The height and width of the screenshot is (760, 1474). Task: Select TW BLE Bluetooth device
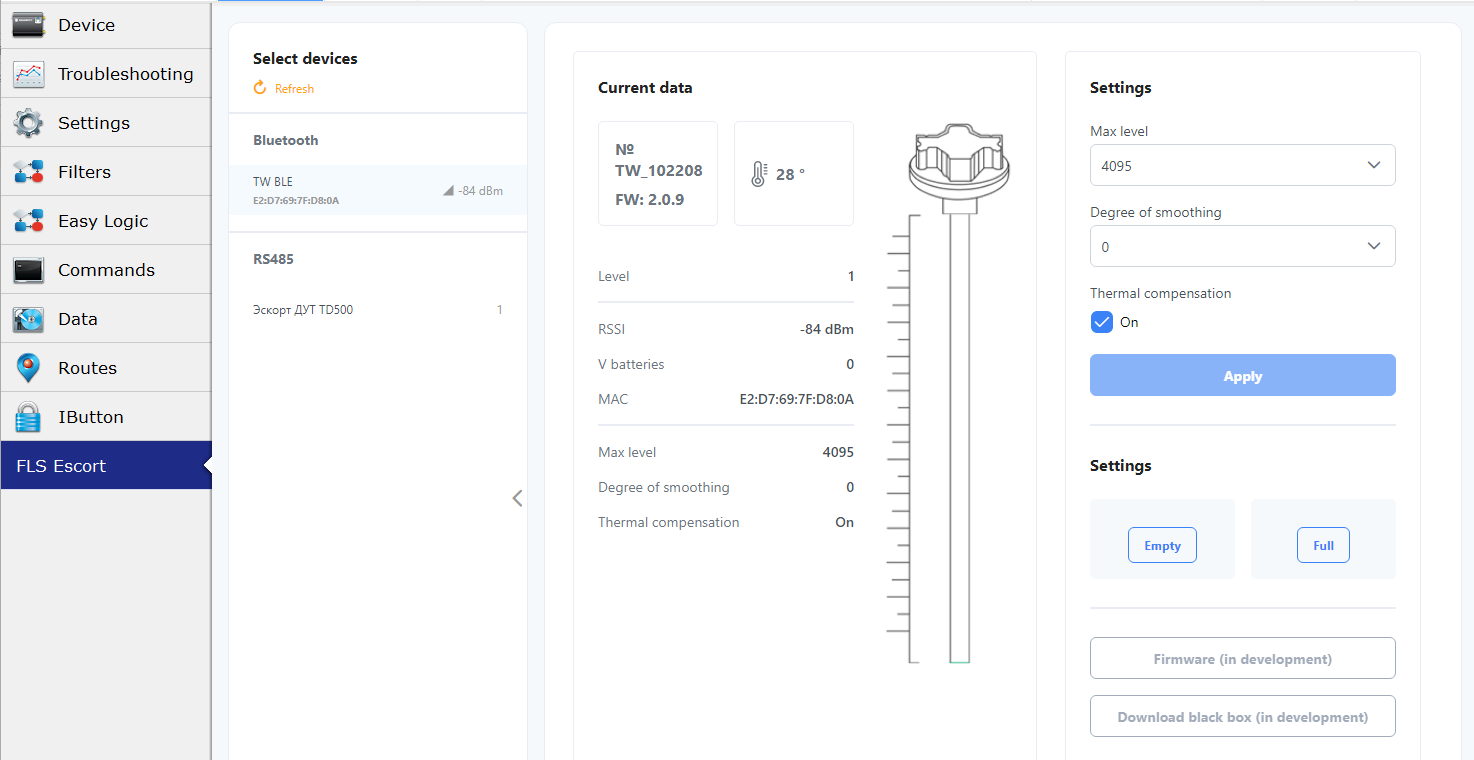377,190
